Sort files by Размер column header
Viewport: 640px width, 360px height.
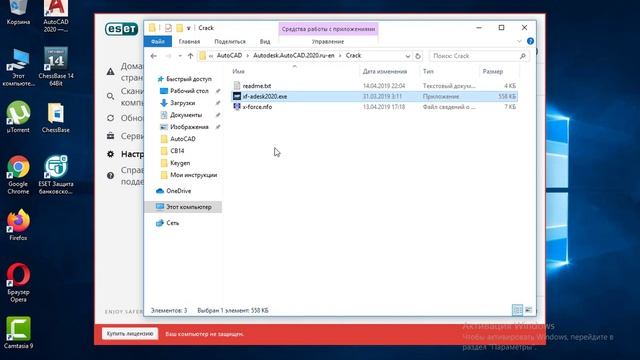pos(493,71)
